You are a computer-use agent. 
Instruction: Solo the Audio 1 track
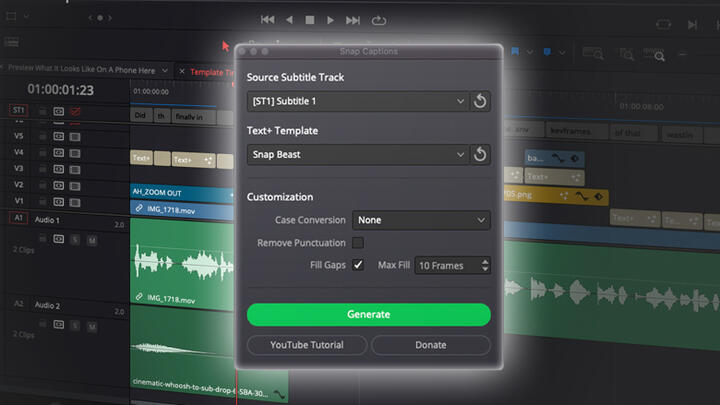tap(76, 240)
